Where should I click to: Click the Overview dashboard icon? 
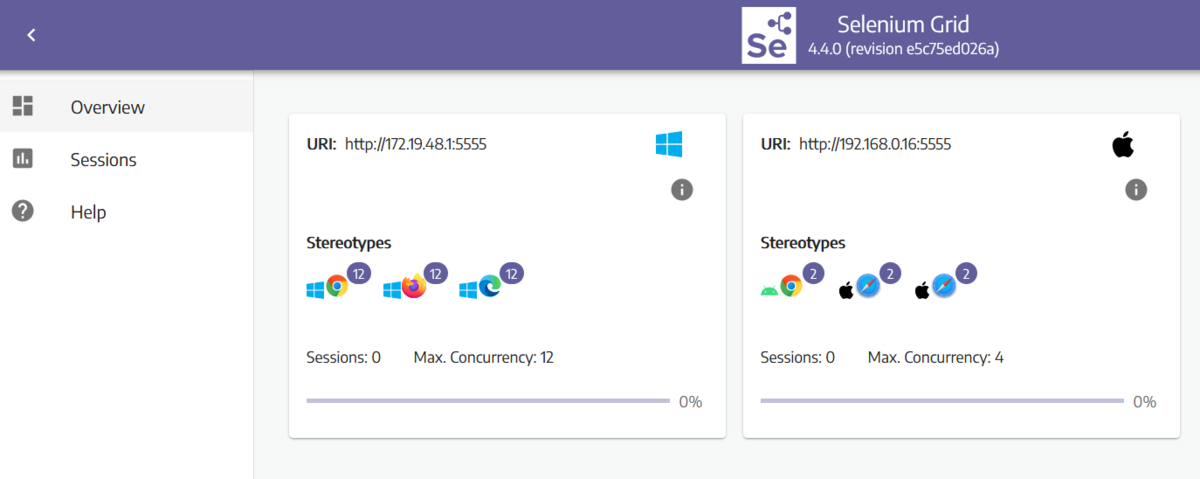pyautogui.click(x=23, y=106)
